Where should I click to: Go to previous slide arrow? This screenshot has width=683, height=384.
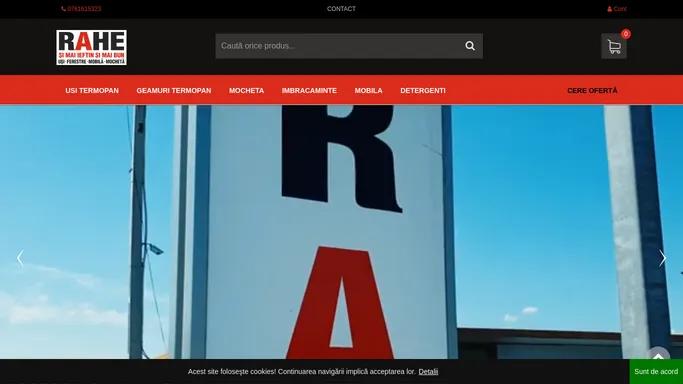point(20,258)
